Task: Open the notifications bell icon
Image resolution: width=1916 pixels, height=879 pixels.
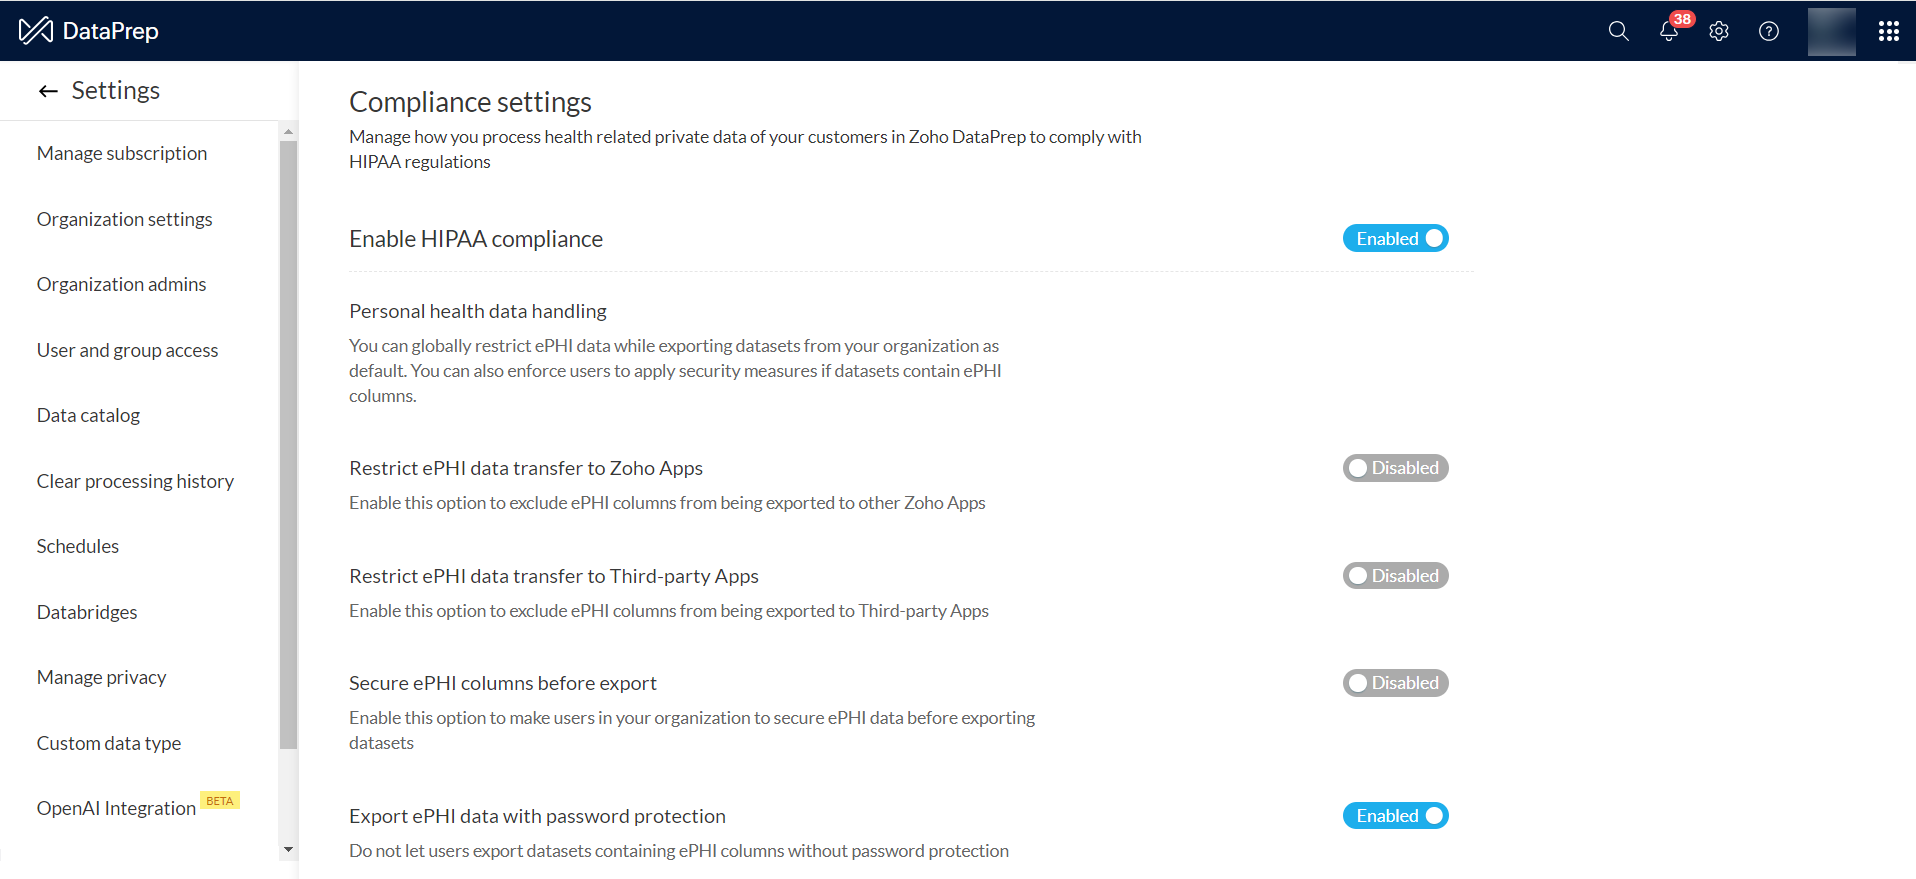Action: 1668,31
